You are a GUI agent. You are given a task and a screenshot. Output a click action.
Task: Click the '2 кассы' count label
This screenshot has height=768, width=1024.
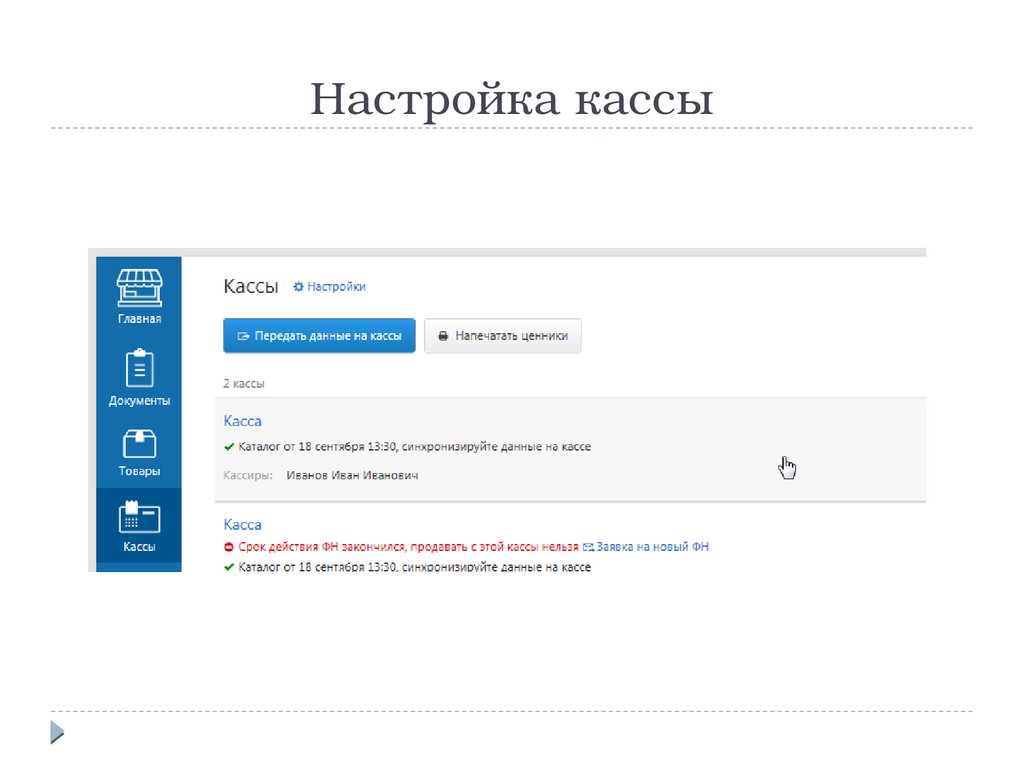(244, 383)
